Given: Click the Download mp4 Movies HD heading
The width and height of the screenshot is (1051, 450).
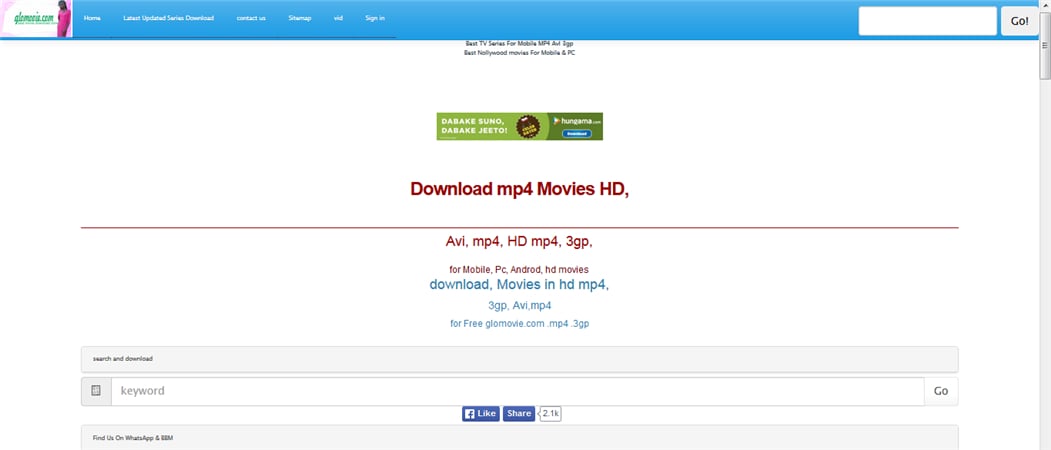Looking at the screenshot, I should pos(519,189).
